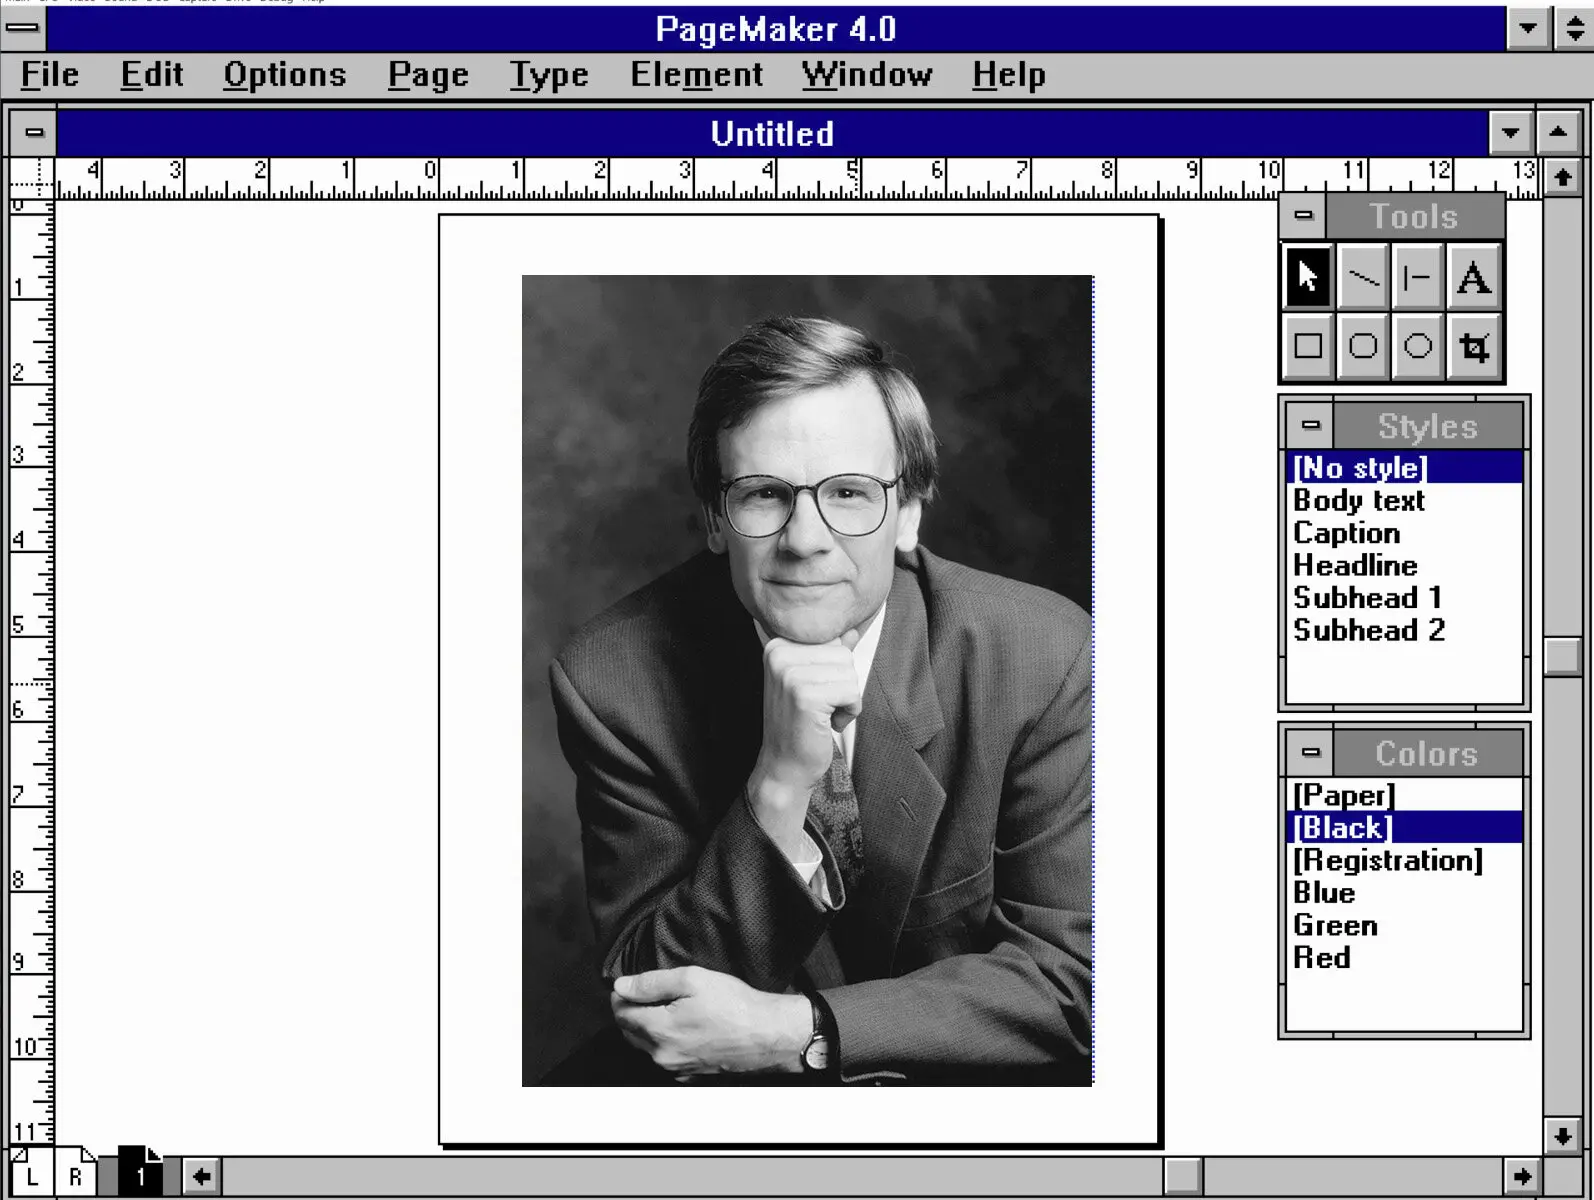Click the vertical scrollbar thumb

pos(1562,656)
